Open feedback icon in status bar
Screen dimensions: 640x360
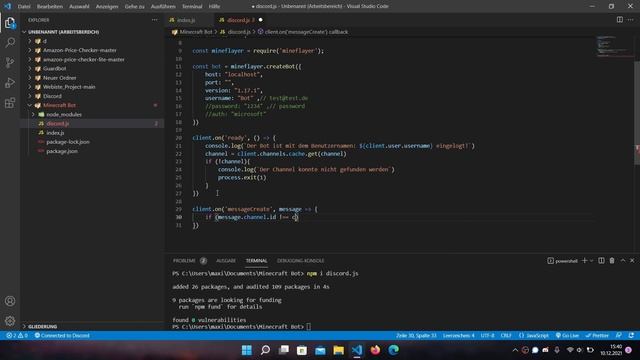pos(619,336)
